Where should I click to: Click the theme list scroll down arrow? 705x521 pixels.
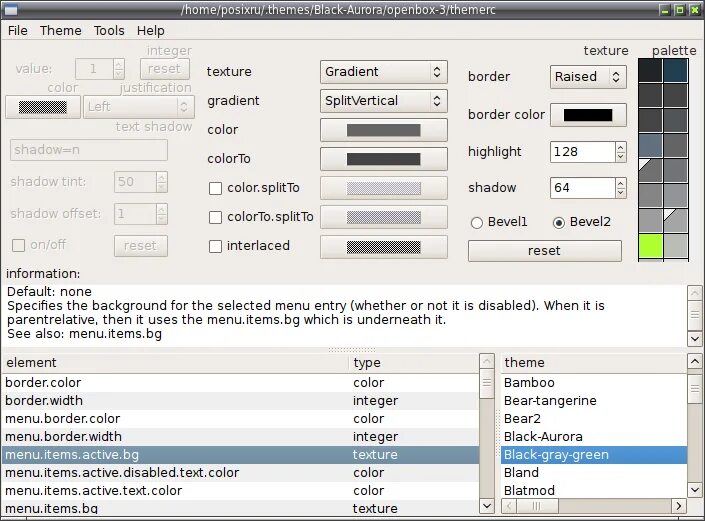(x=695, y=490)
